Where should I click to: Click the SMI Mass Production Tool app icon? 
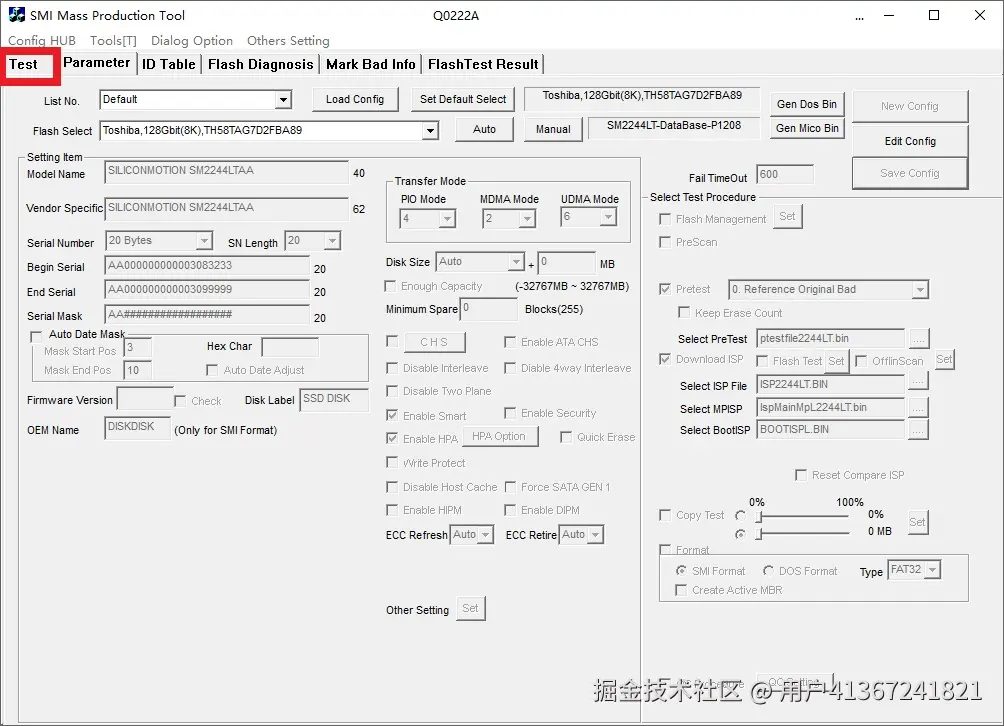coord(17,15)
